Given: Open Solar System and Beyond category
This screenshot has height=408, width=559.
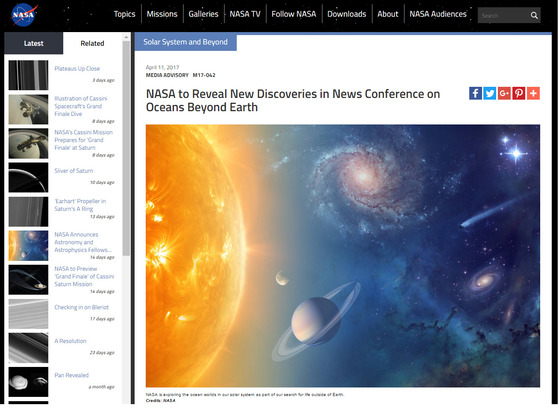Looking at the screenshot, I should [x=185, y=42].
